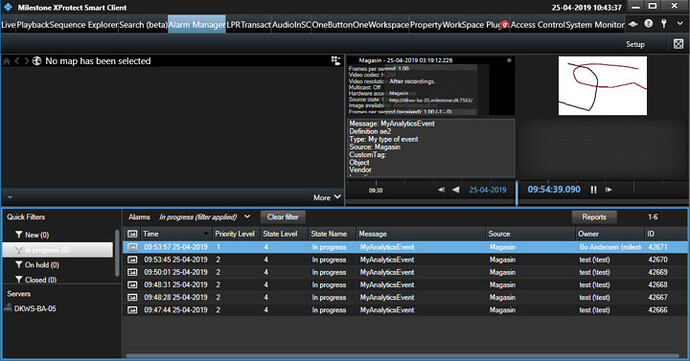This screenshot has width=690, height=361.
Task: Click the image column header icon
Action: [132, 234]
